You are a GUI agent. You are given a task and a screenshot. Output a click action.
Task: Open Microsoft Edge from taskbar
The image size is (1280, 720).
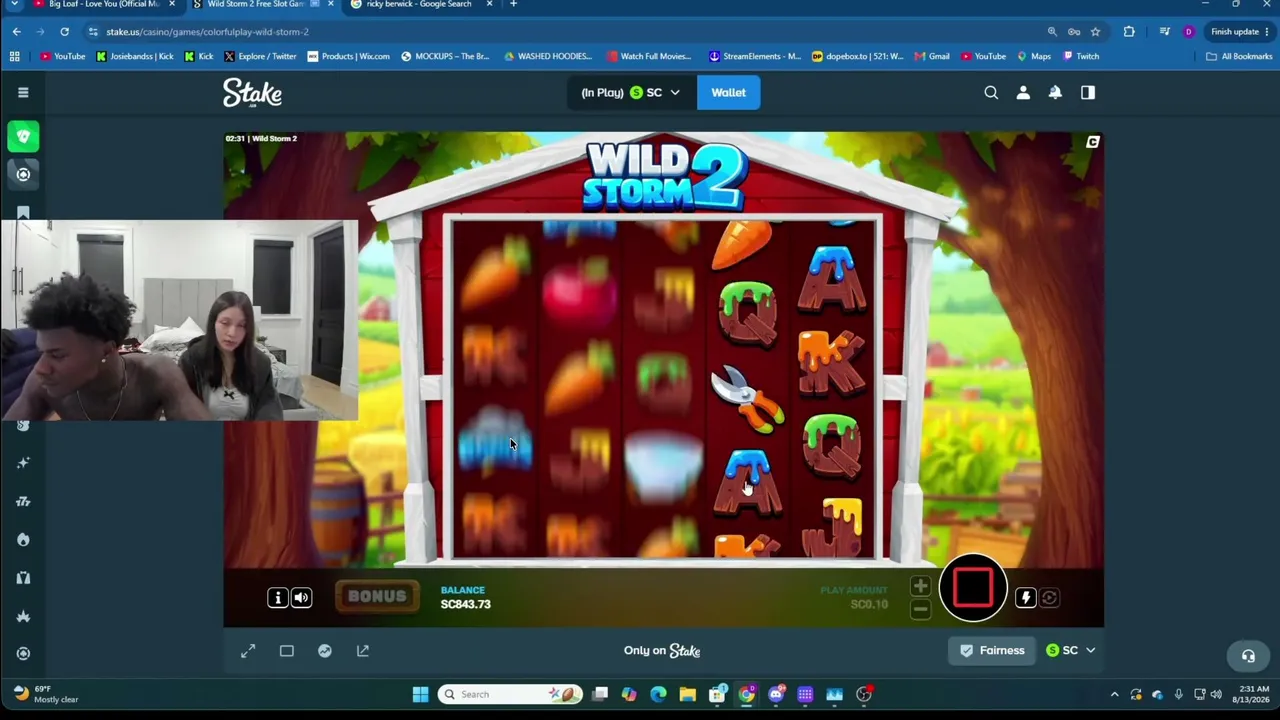[x=658, y=694]
